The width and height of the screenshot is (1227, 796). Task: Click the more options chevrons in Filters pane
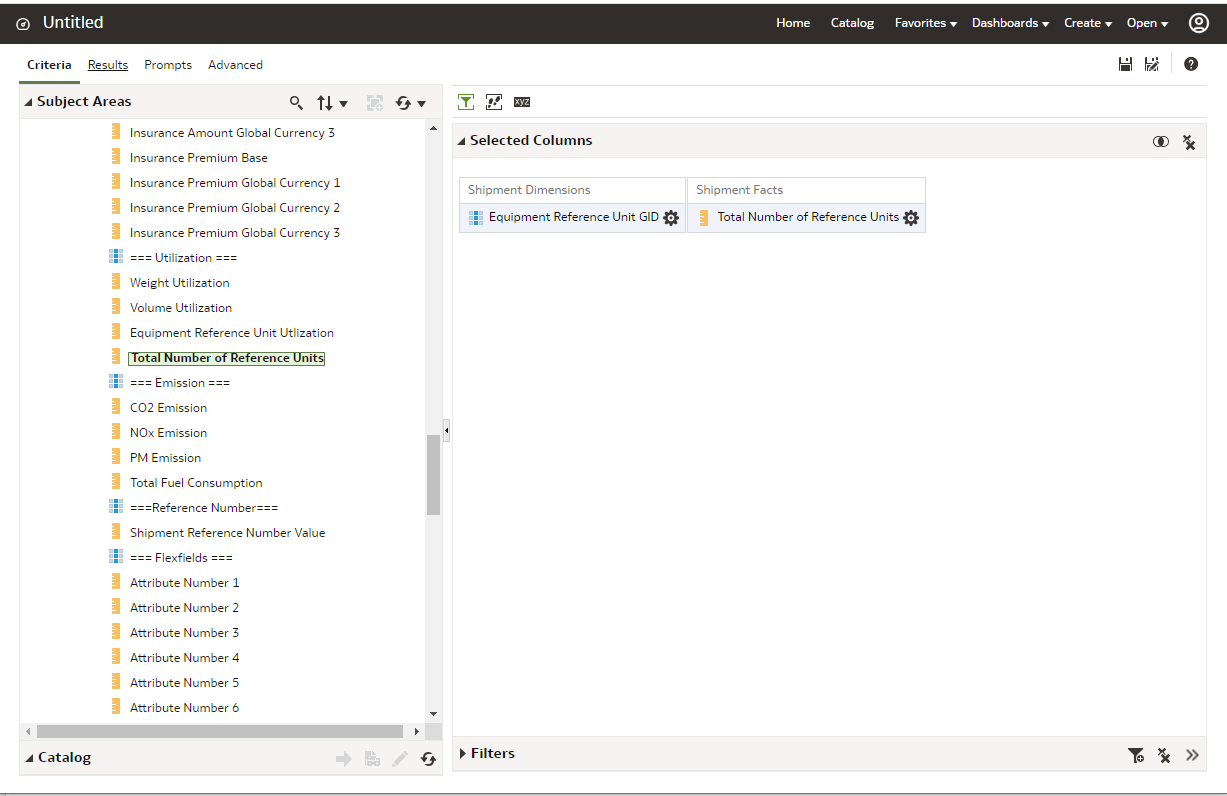1192,755
